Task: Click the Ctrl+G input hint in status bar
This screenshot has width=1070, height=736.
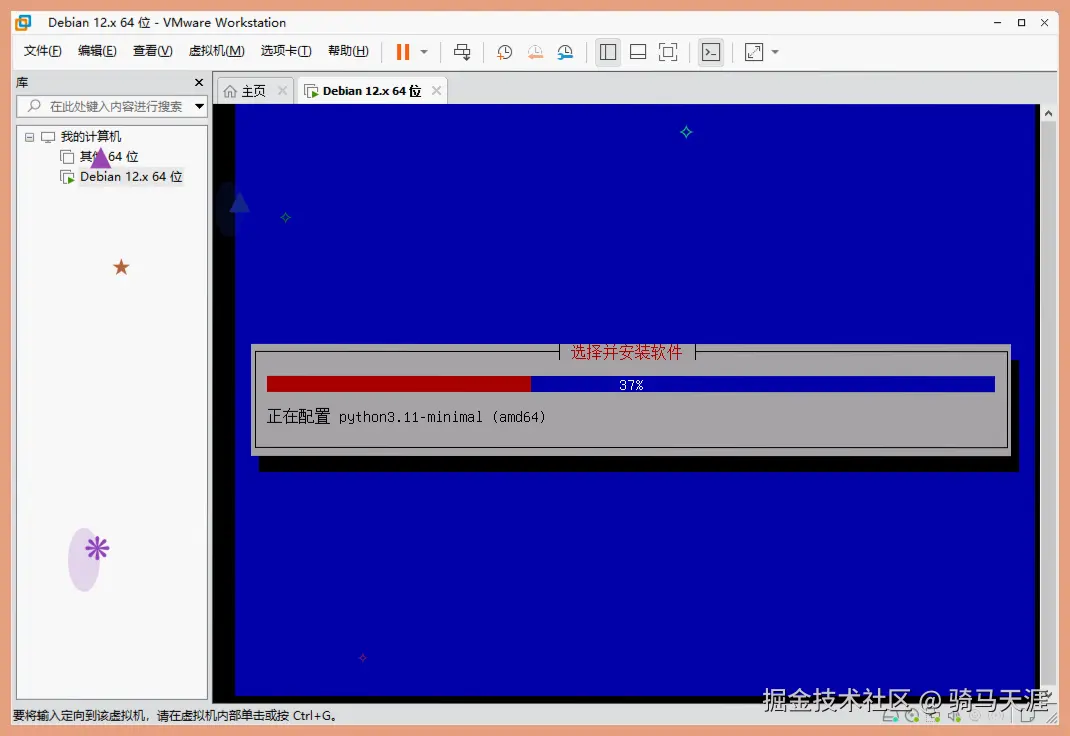Action: pyautogui.click(x=174, y=716)
